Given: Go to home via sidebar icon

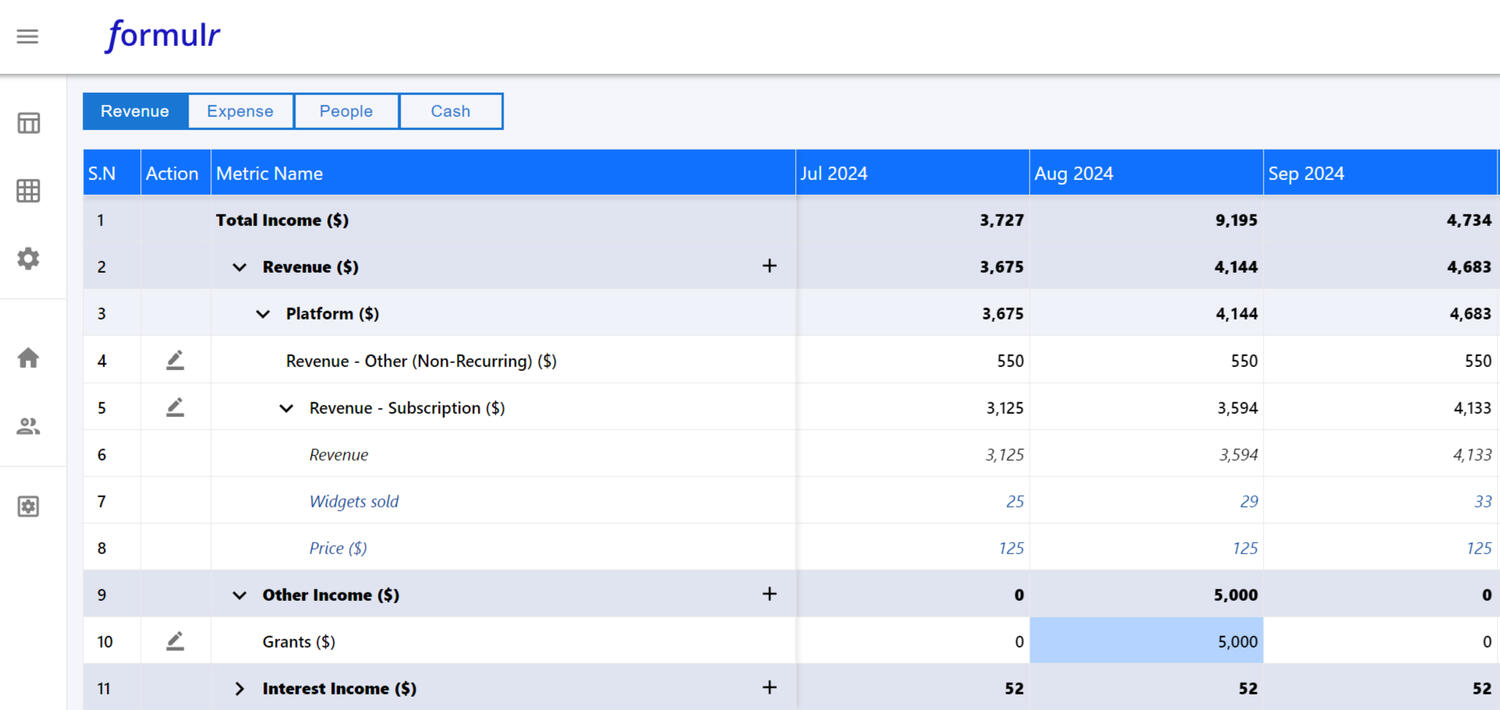Looking at the screenshot, I should click(28, 358).
